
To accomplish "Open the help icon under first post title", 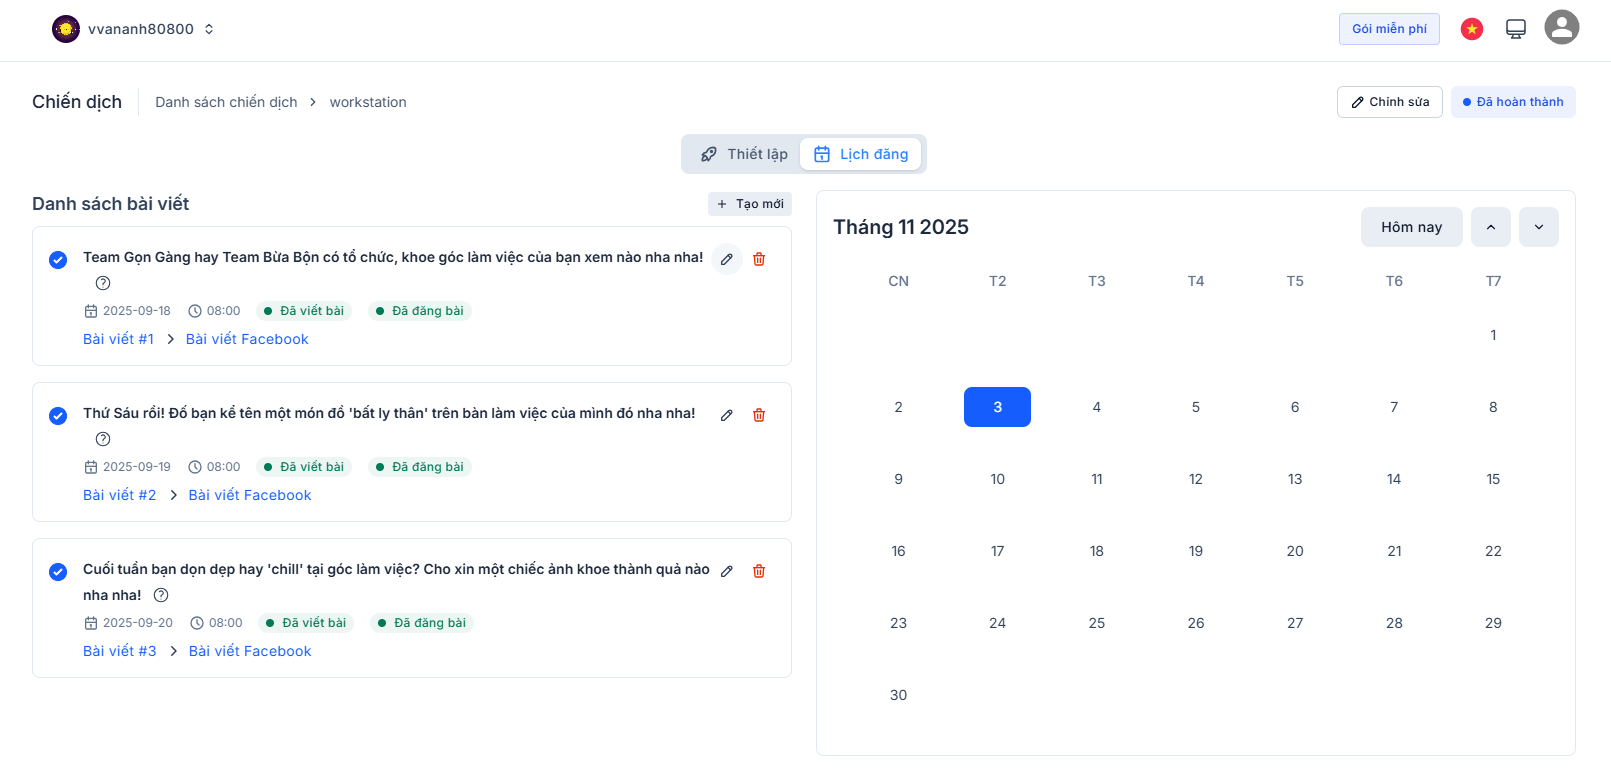I will click(x=103, y=283).
